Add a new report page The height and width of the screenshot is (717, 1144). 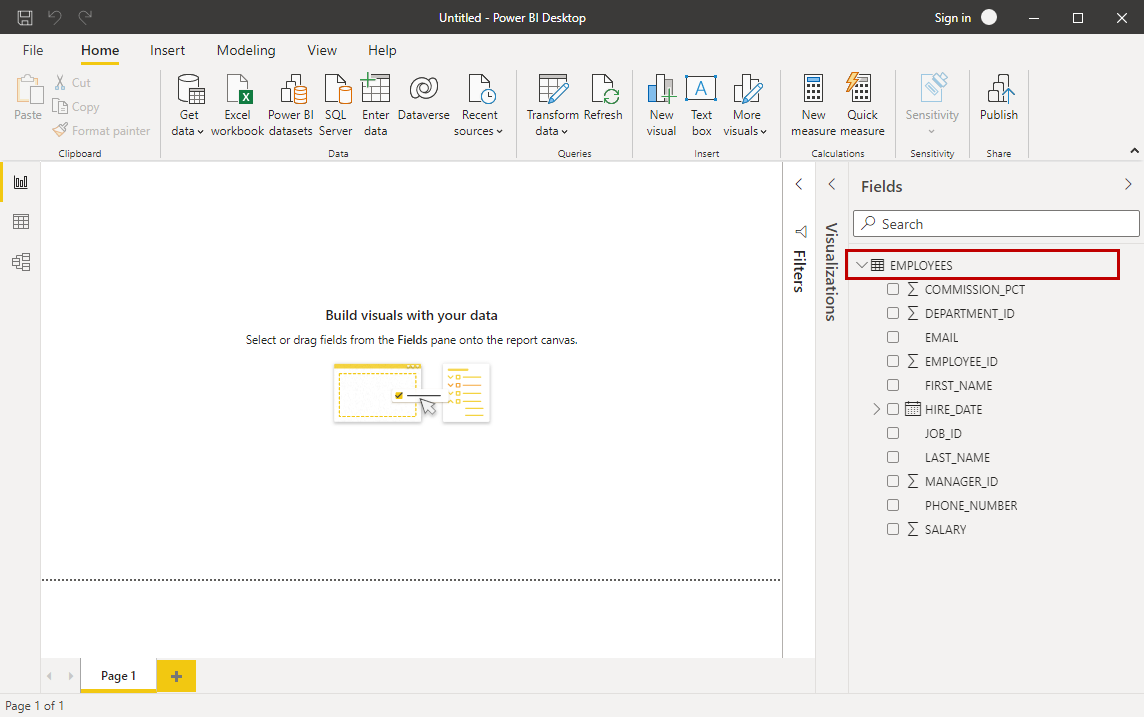click(x=176, y=677)
